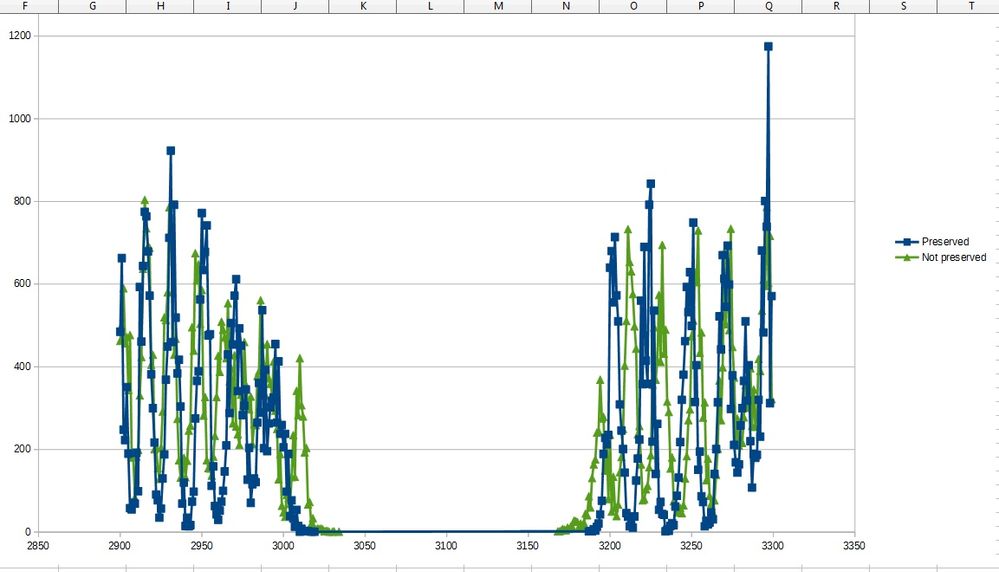Select column header K
Screen dimensions: 999x572
point(363,6)
